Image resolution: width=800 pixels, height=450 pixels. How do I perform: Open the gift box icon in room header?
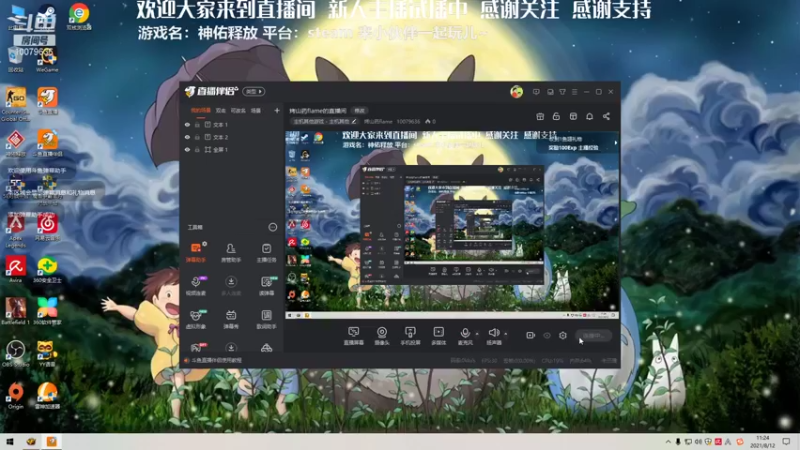coord(540,116)
